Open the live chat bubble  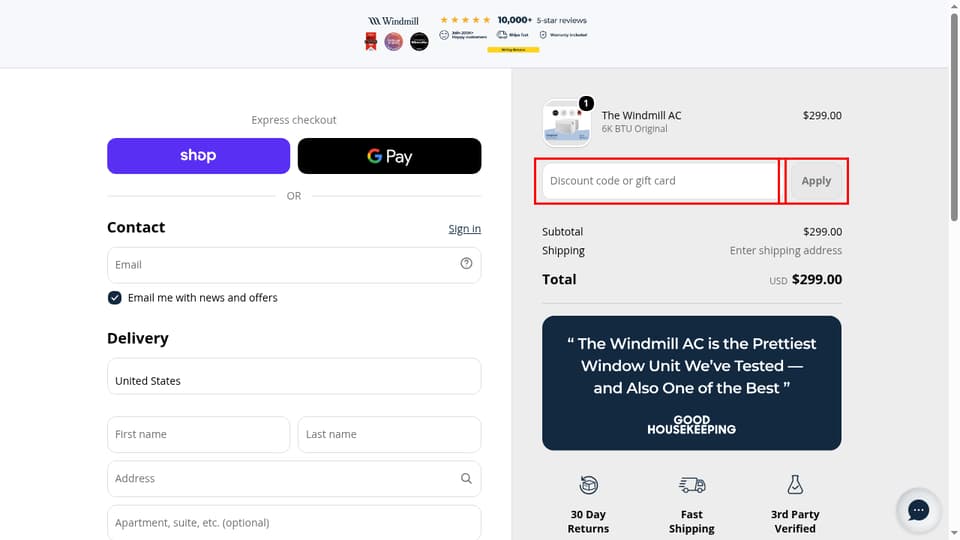point(918,510)
